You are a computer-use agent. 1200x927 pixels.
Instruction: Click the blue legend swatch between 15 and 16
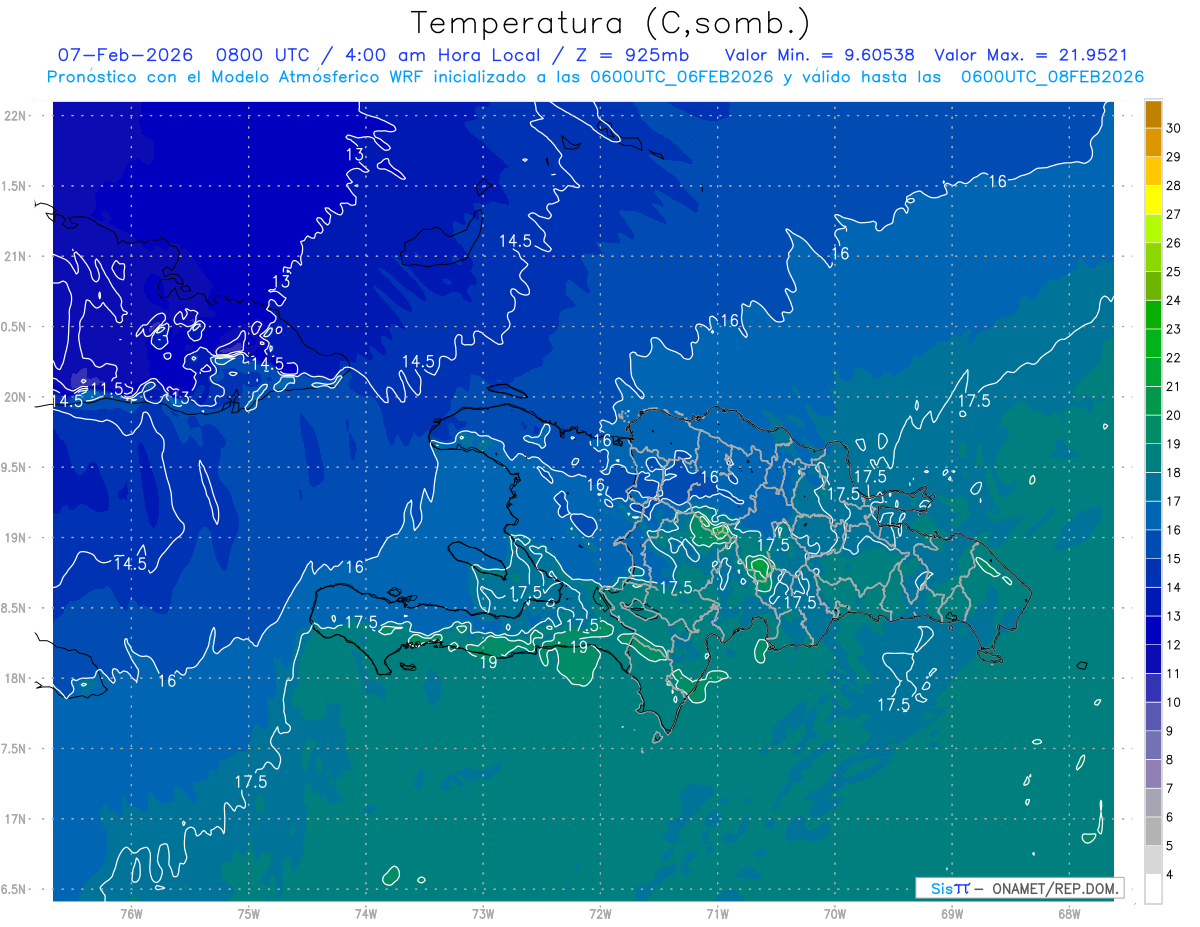coord(1153,544)
